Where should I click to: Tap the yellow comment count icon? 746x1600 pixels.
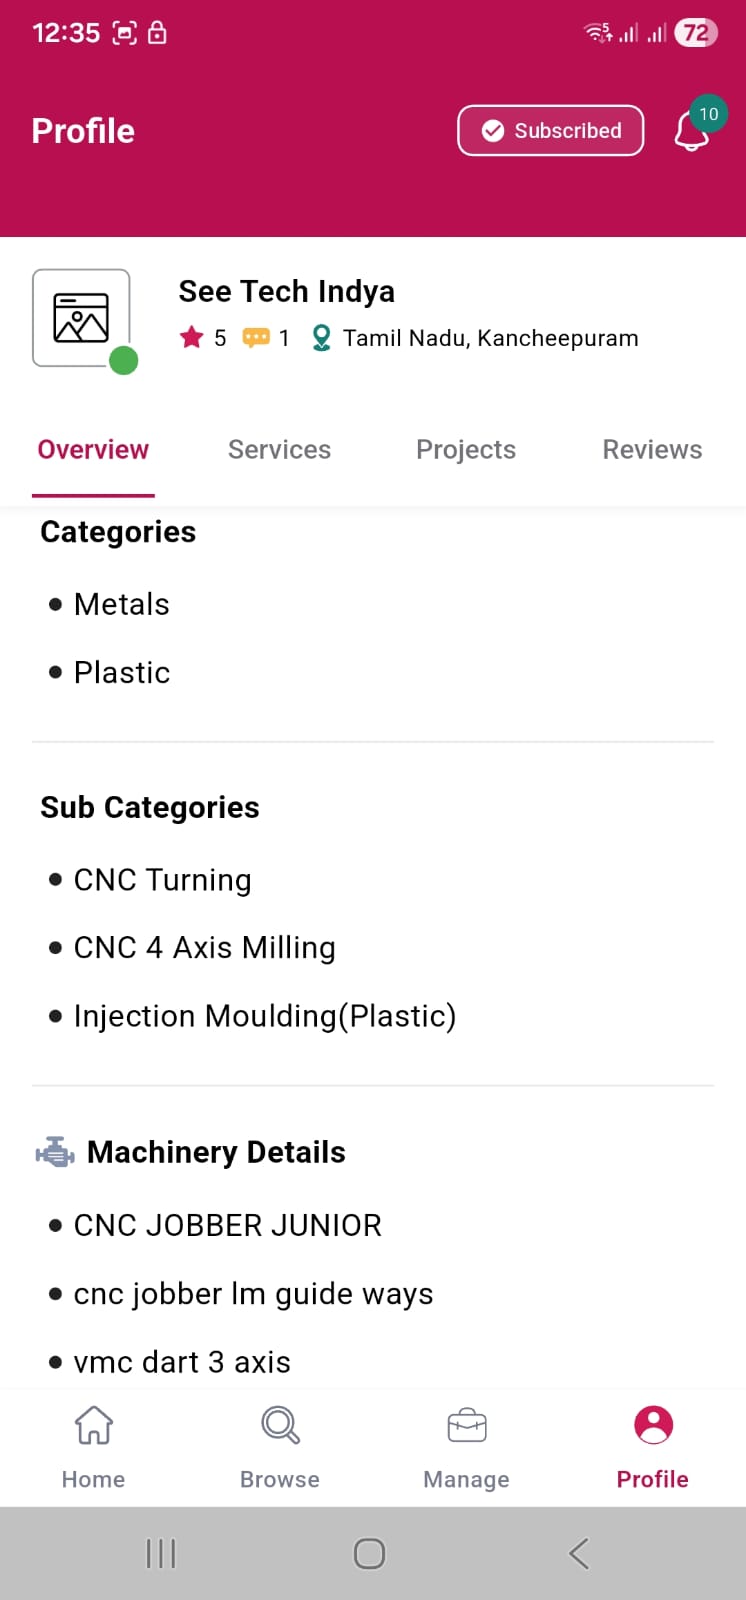coord(256,338)
